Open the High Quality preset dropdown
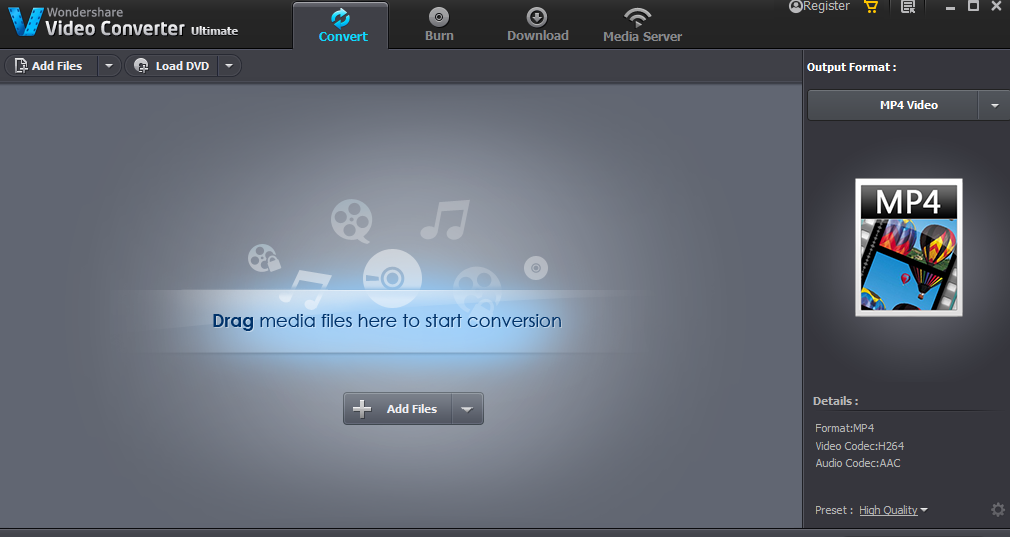1010x537 pixels. tap(893, 510)
